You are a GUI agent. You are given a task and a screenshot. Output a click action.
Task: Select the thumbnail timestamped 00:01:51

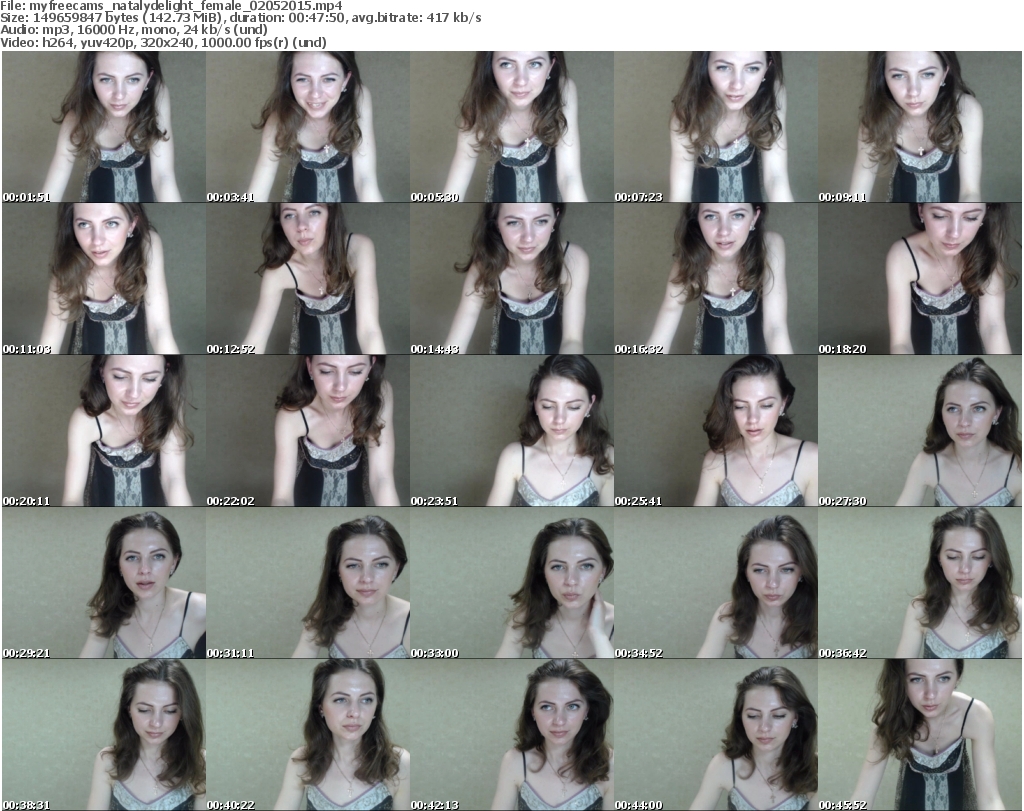click(x=104, y=127)
